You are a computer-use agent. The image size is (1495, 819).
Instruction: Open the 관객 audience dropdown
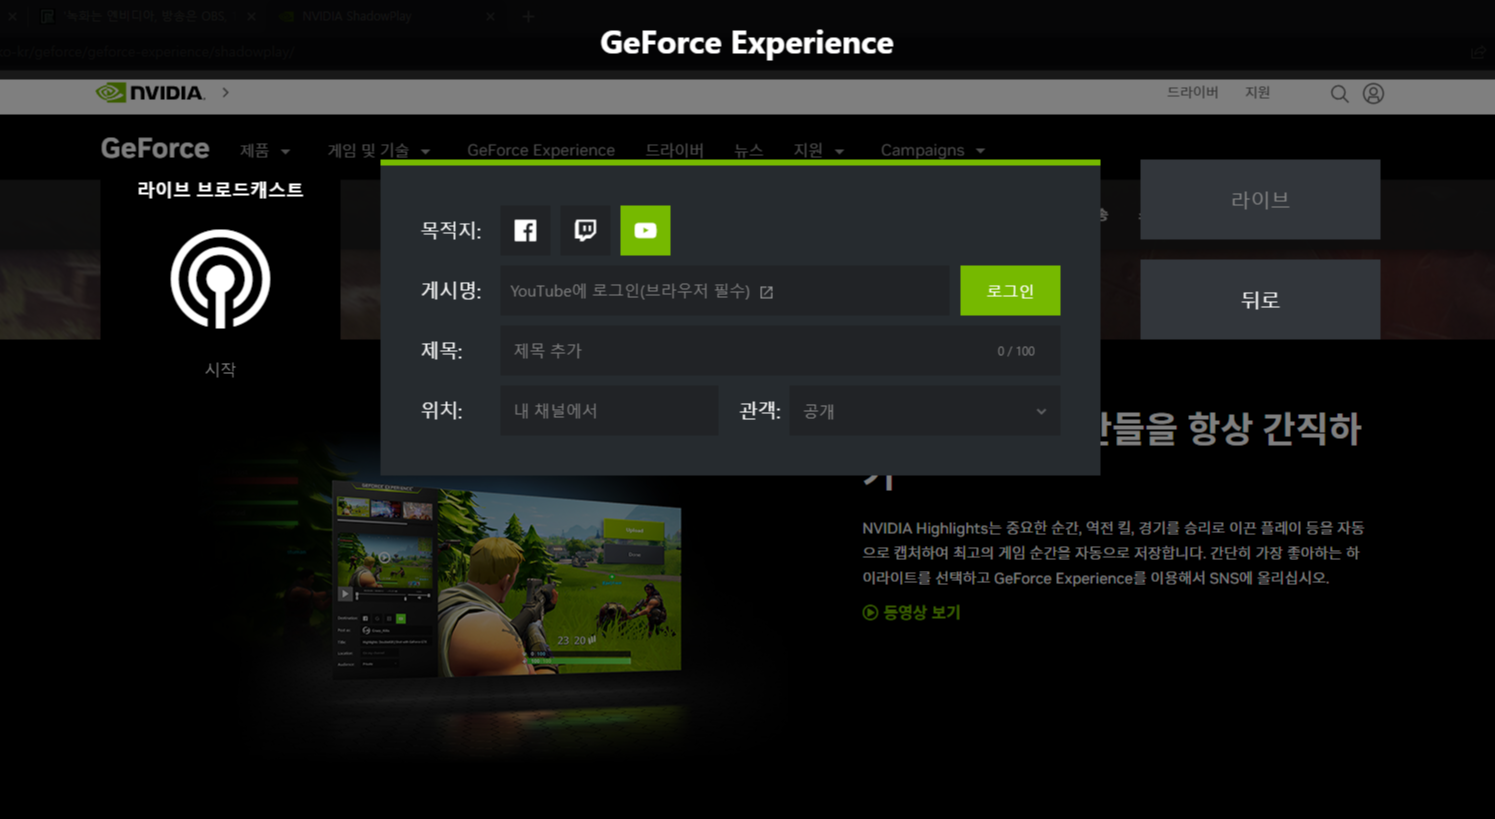click(924, 411)
